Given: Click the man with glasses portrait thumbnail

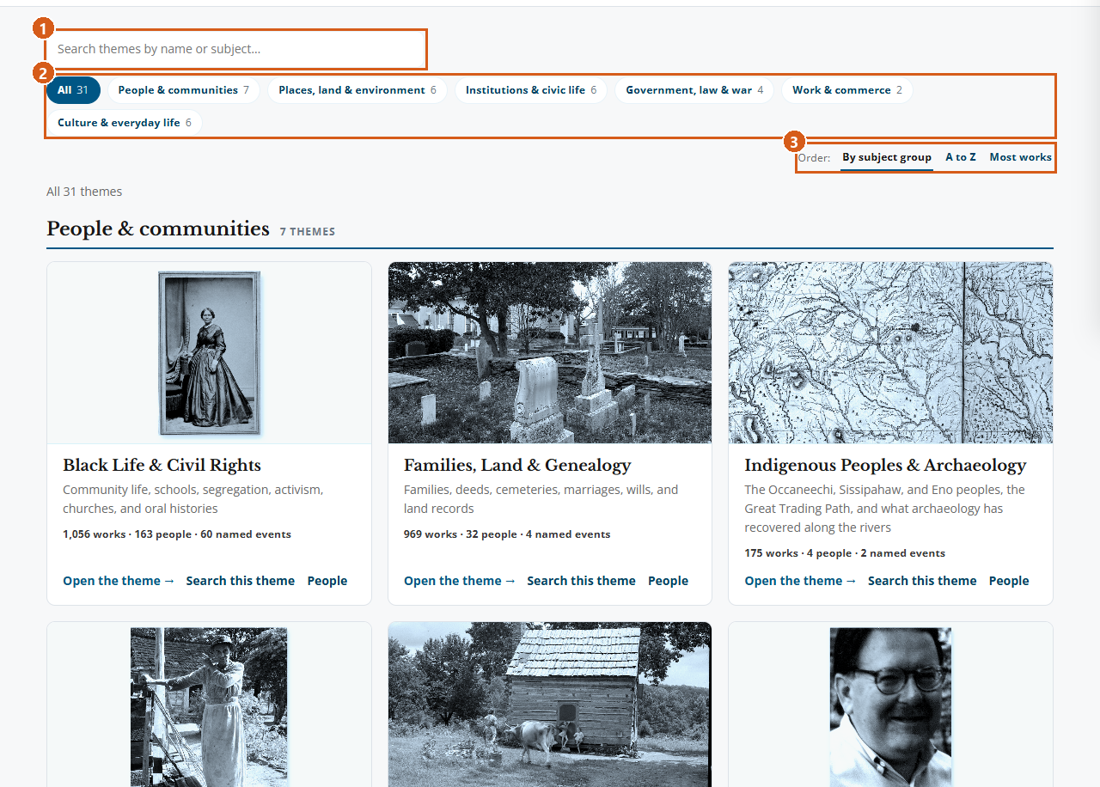Looking at the screenshot, I should pos(891,707).
